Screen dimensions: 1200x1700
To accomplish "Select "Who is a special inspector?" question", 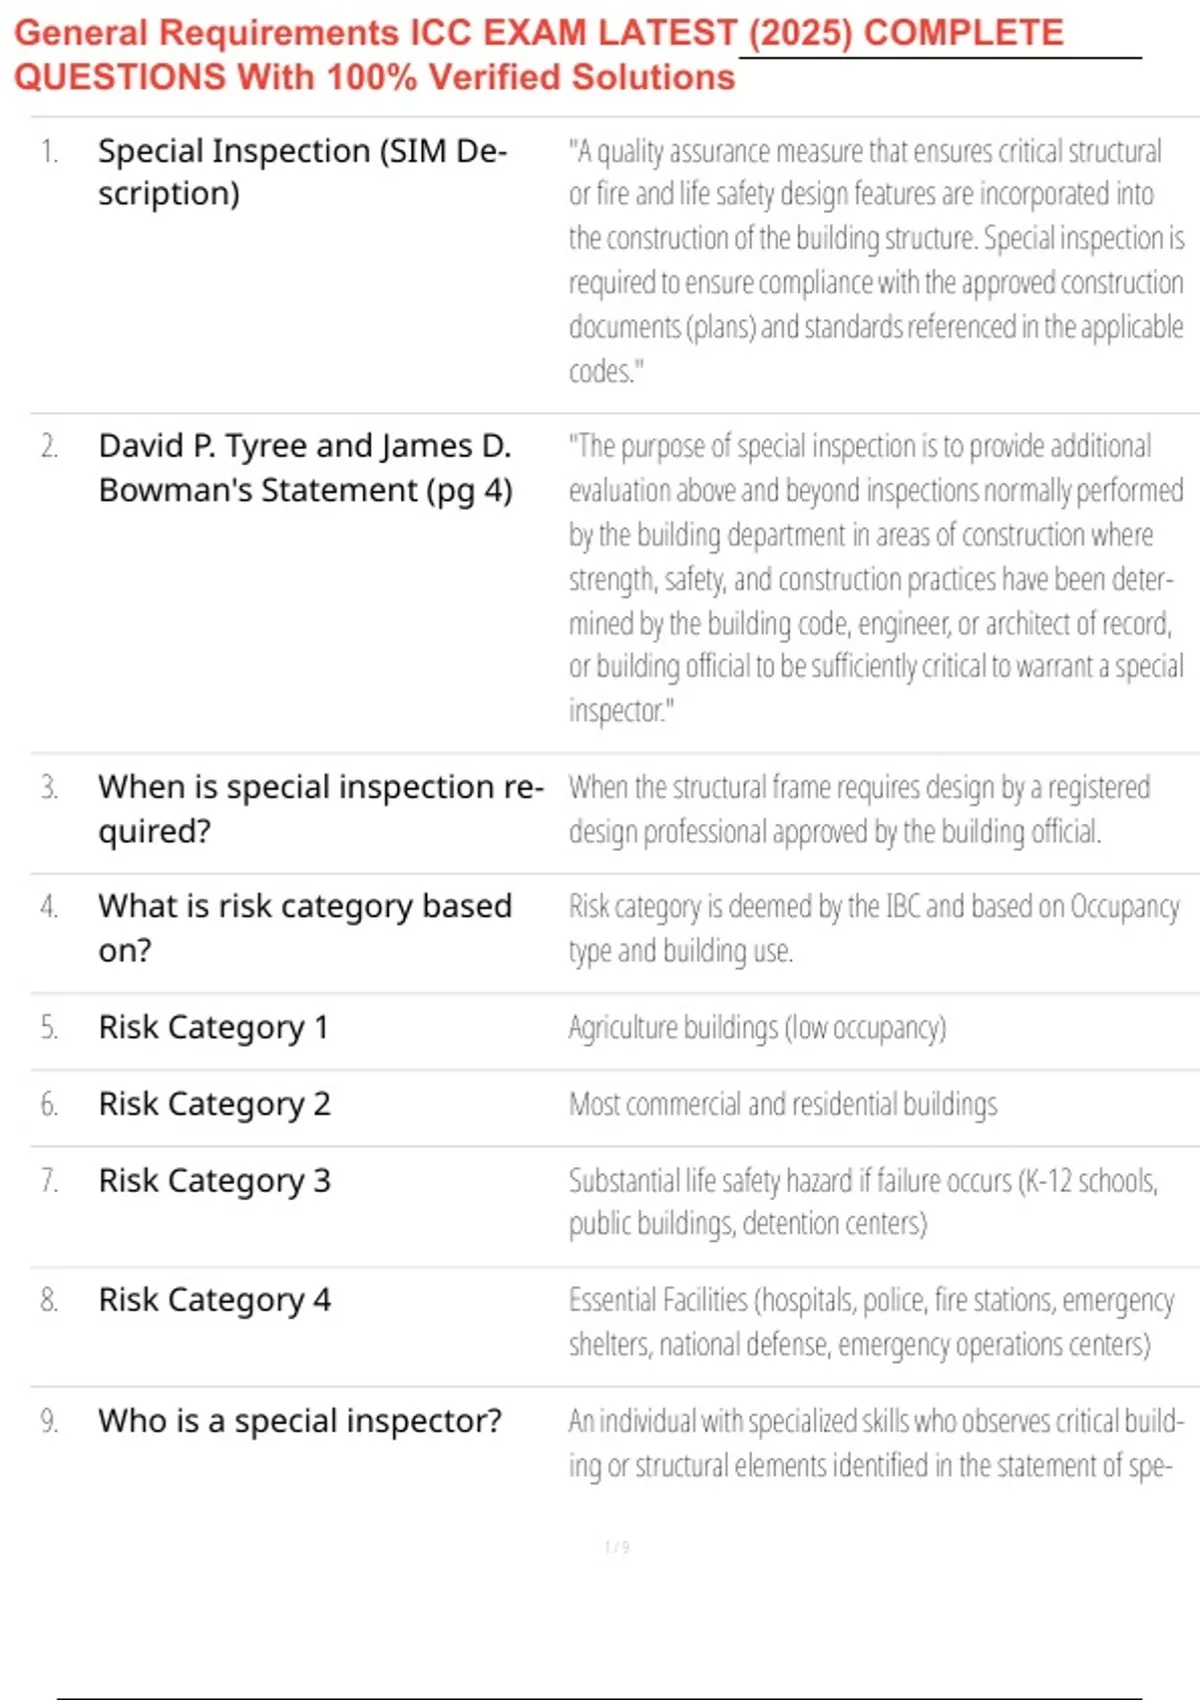I will tap(300, 1421).
